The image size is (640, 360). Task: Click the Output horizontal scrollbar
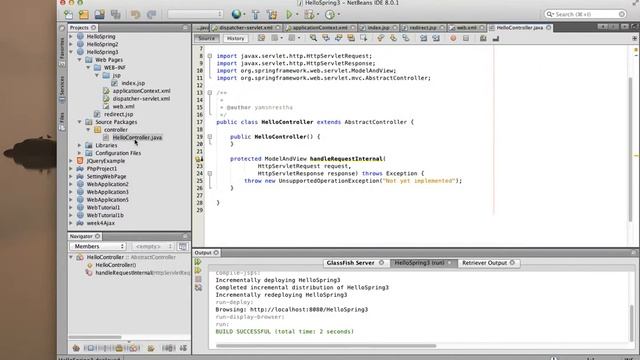pos(326,346)
